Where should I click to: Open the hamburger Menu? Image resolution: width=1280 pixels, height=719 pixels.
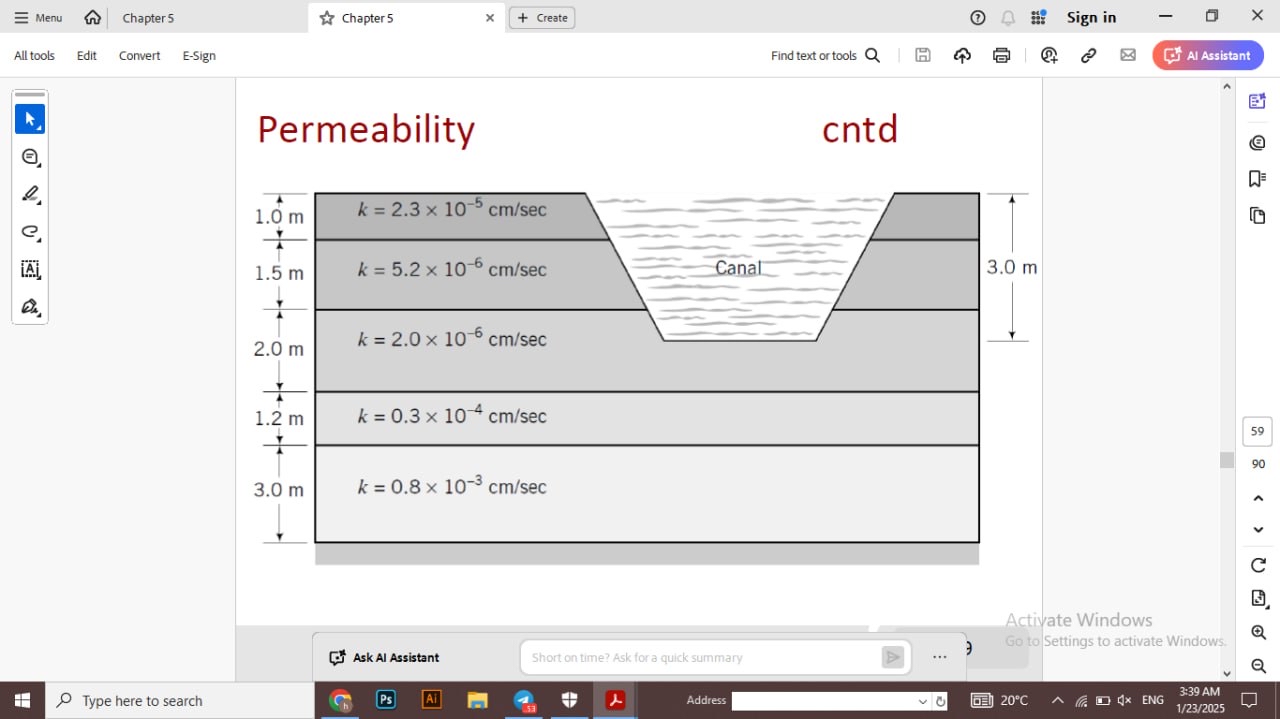38,18
